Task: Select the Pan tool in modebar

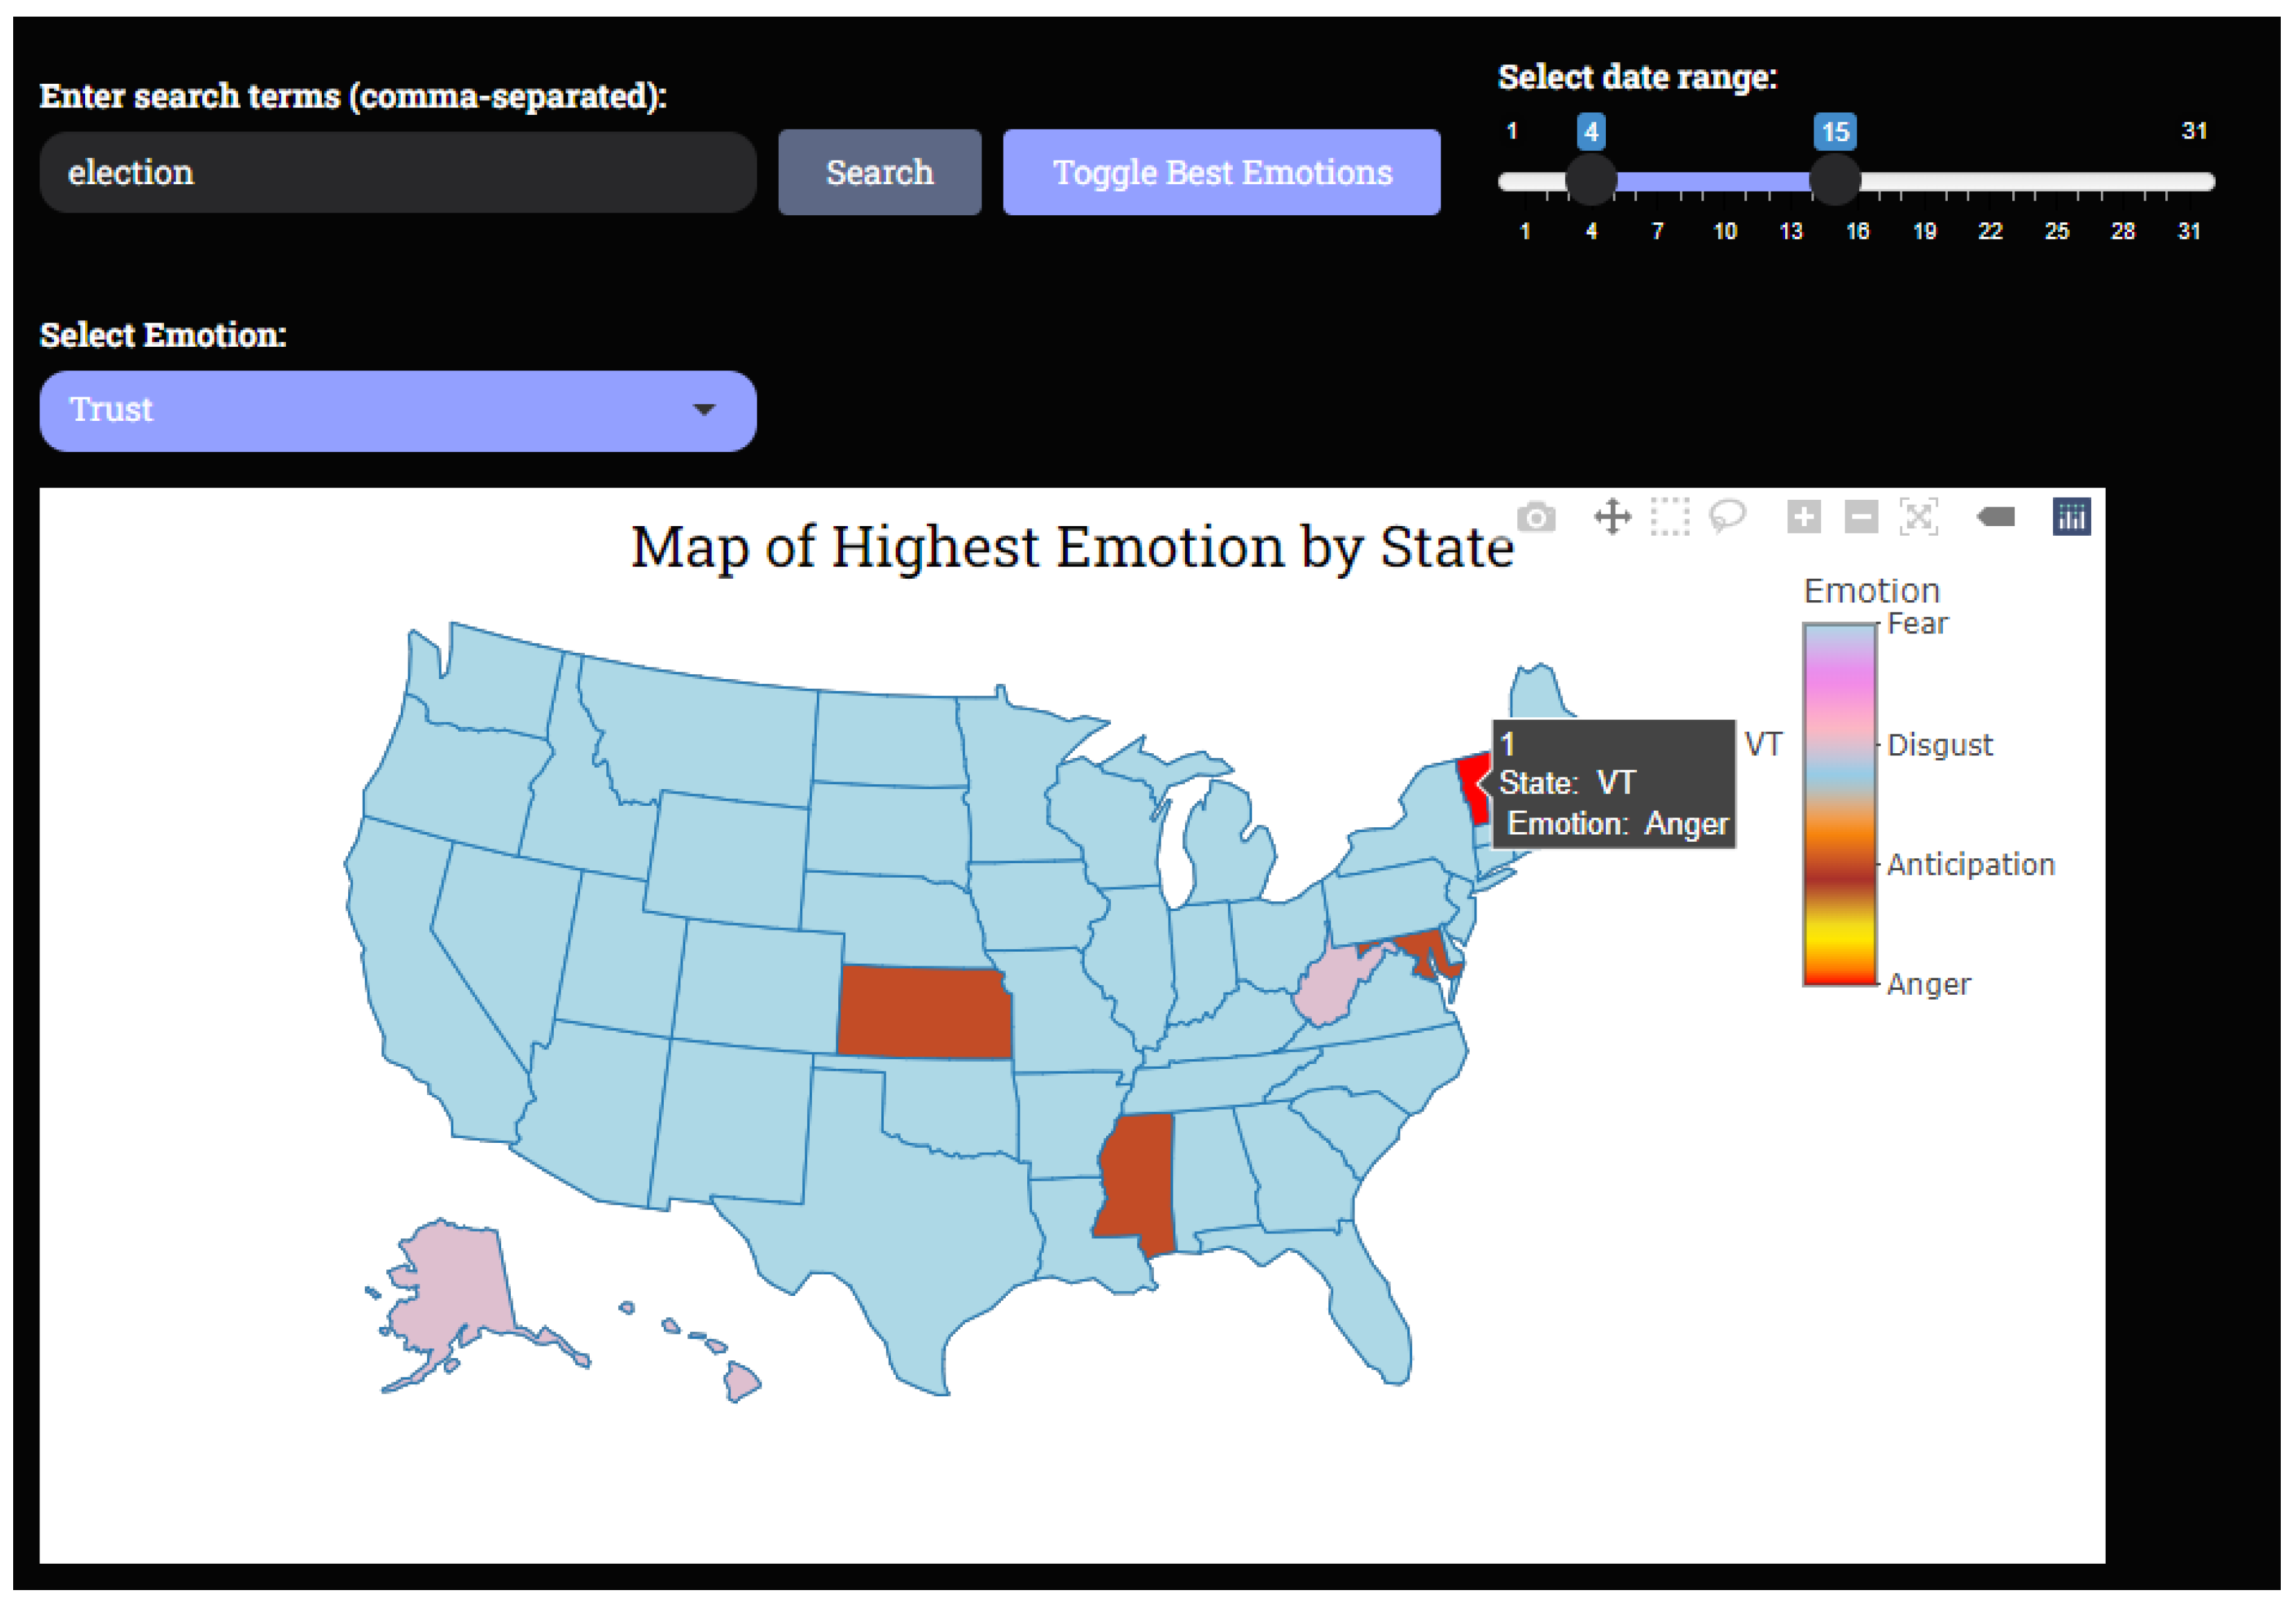Action: pos(1612,517)
